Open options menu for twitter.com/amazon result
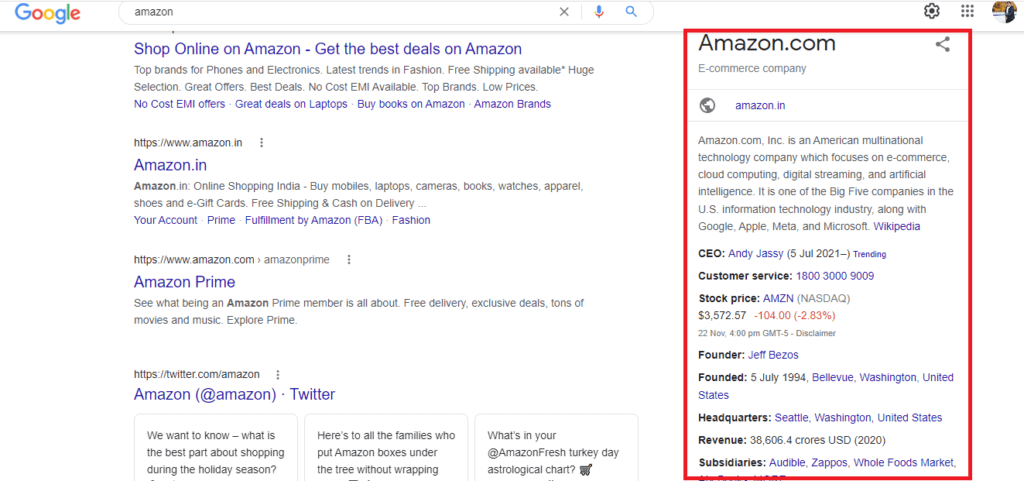The image size is (1024, 481). coord(278,375)
